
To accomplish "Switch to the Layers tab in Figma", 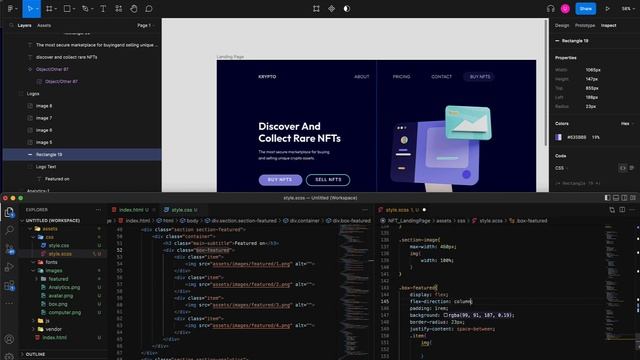I will tap(24, 25).
